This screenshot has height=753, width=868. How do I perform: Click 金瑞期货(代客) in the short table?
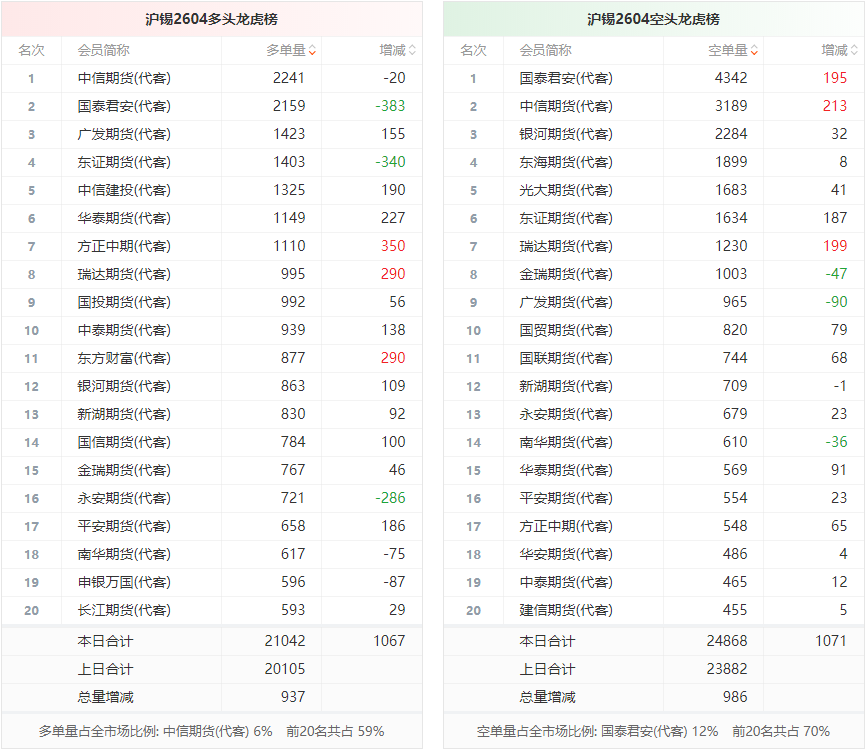[x=566, y=274]
